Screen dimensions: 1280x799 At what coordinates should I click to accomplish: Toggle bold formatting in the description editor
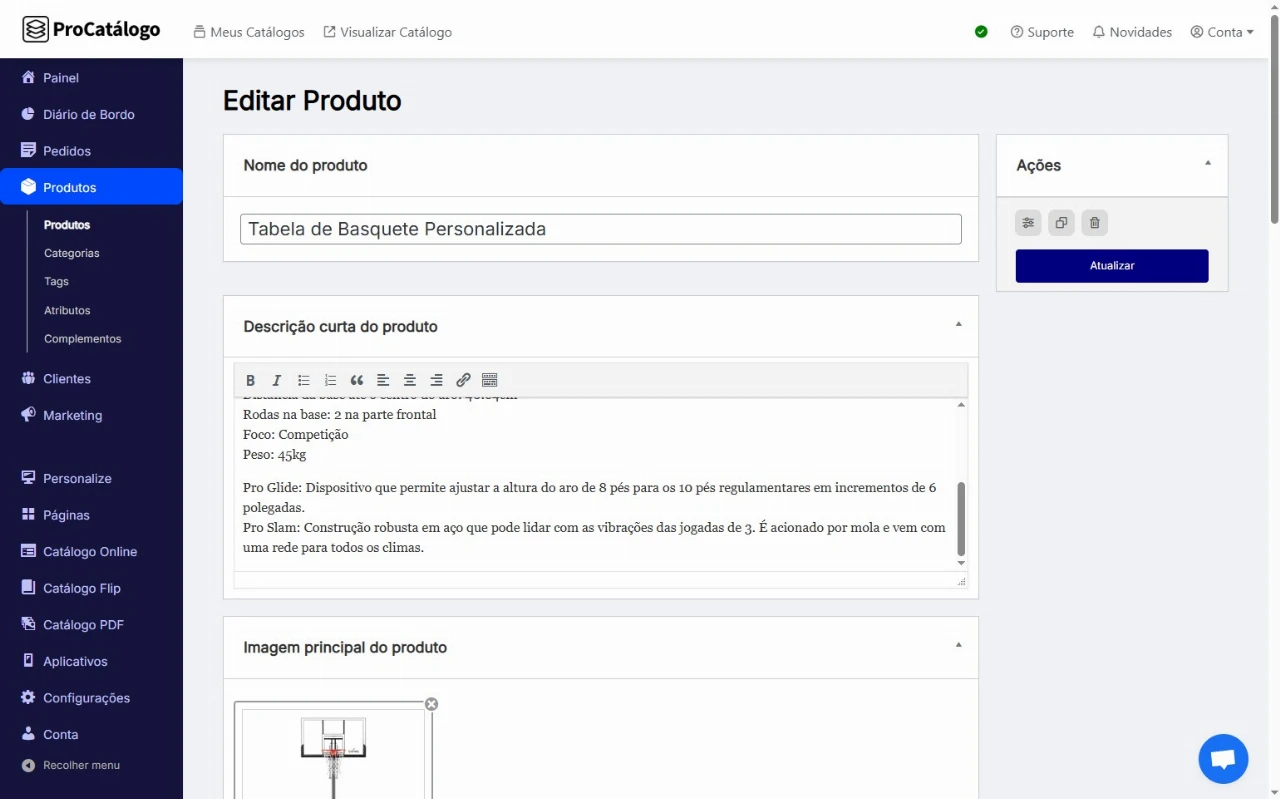[x=251, y=380]
